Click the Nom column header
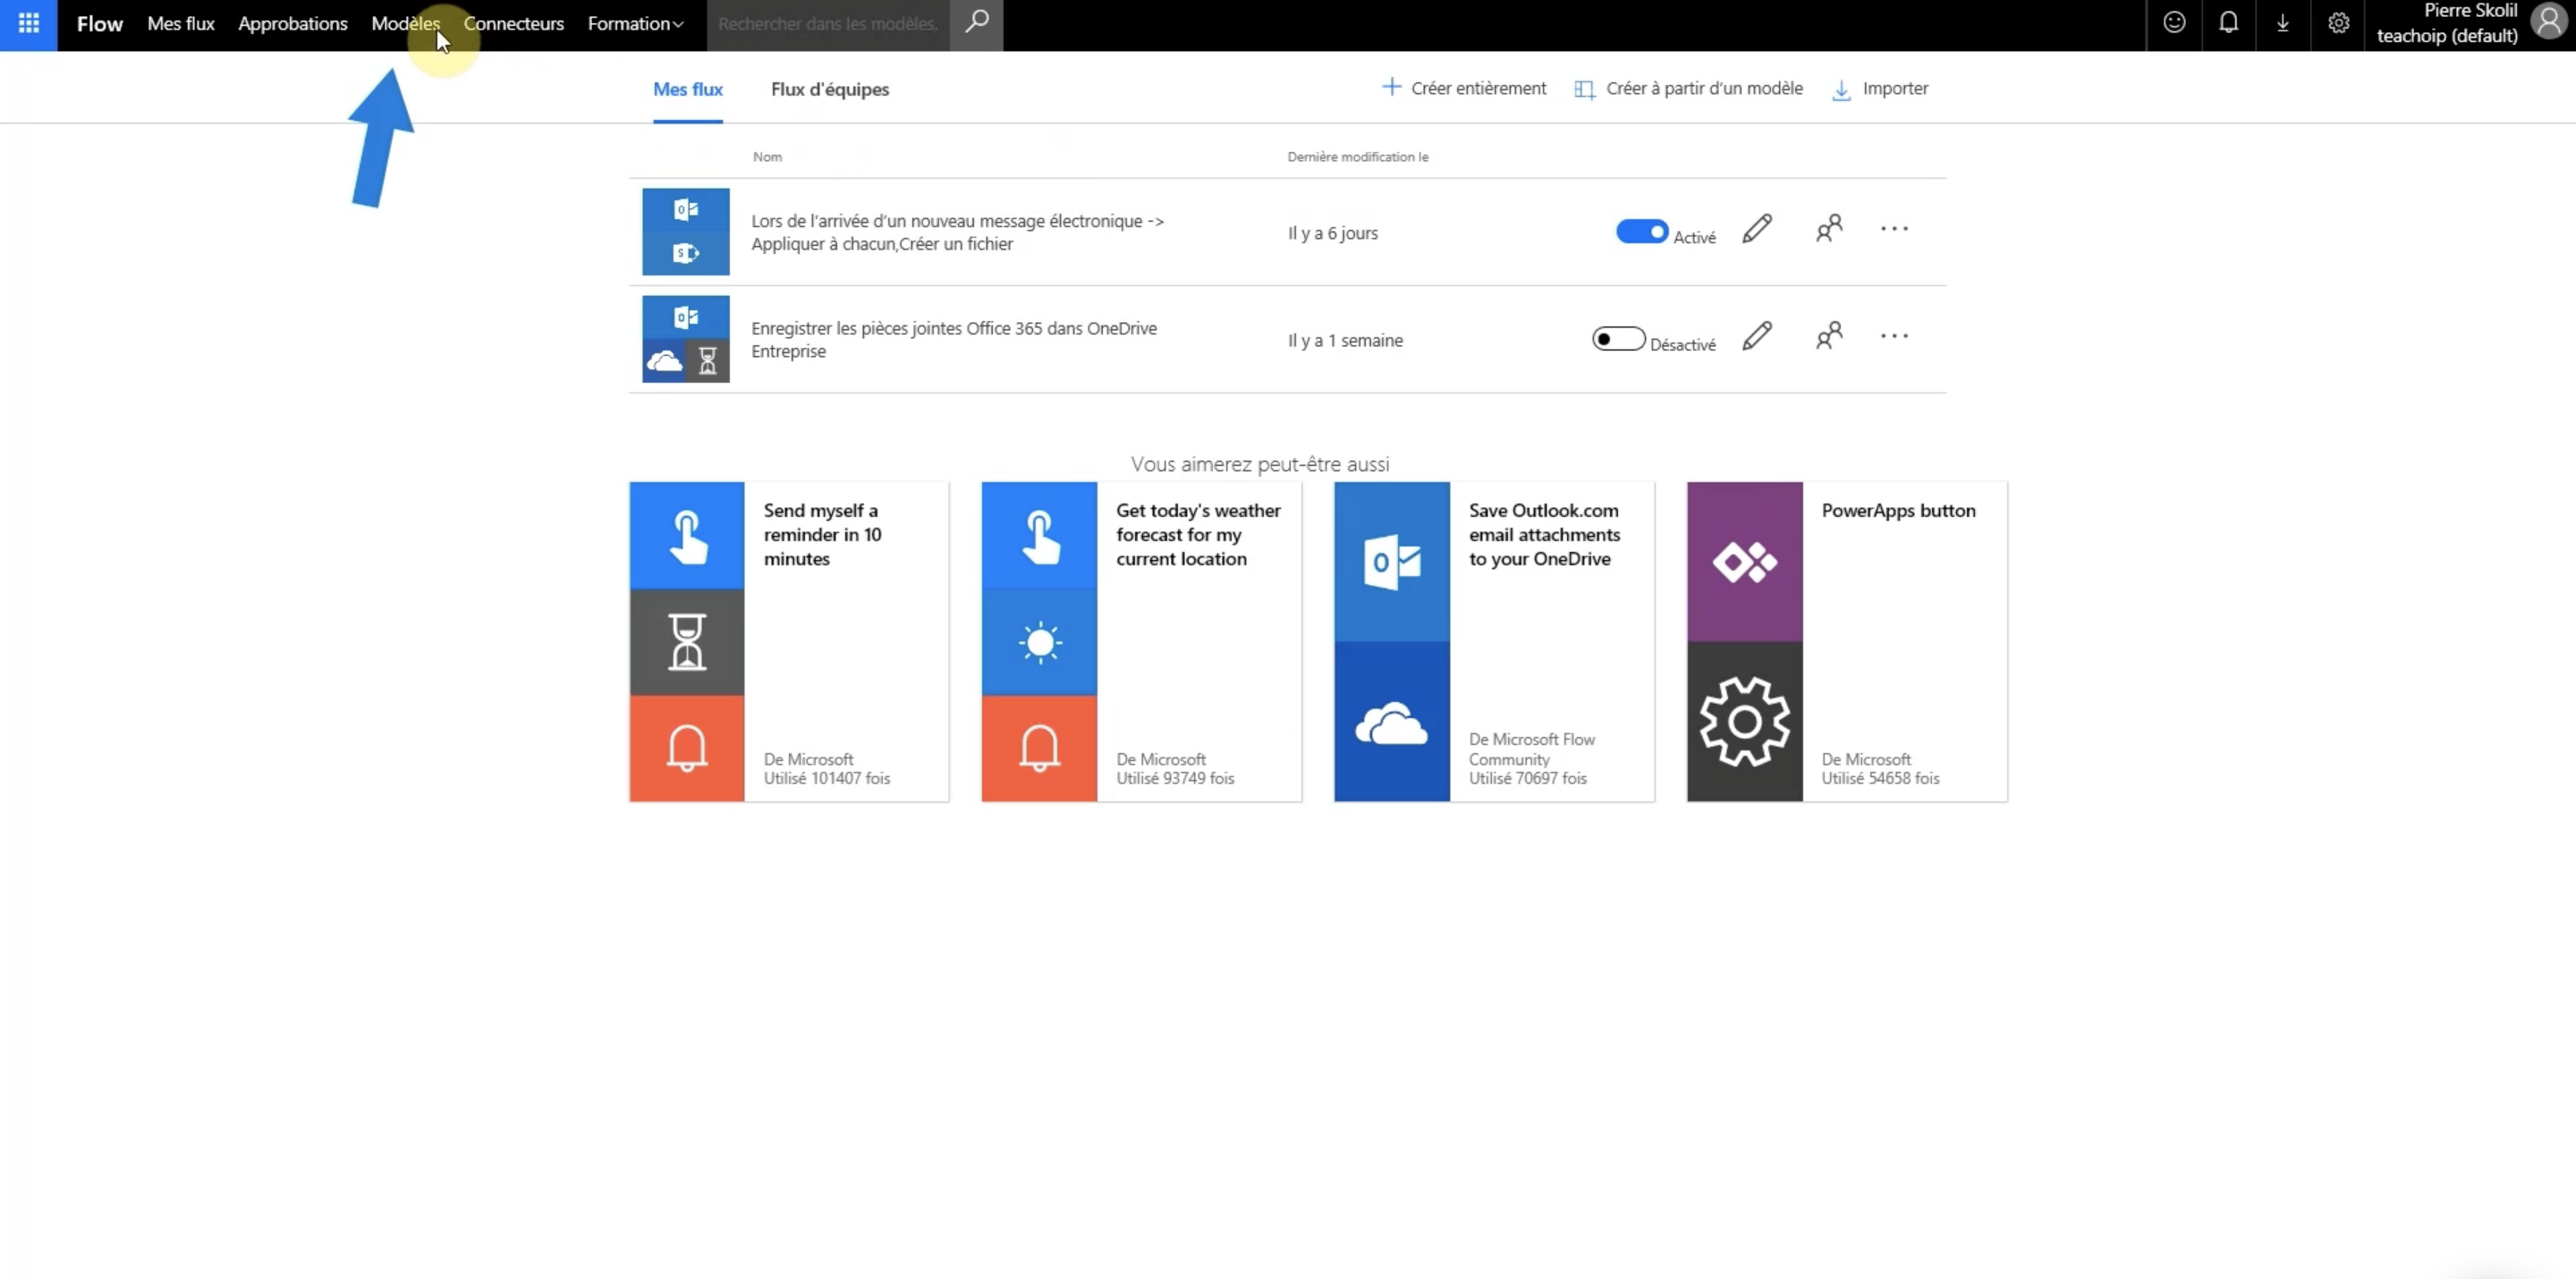Screen dimensions: 2576x1279 [767, 157]
